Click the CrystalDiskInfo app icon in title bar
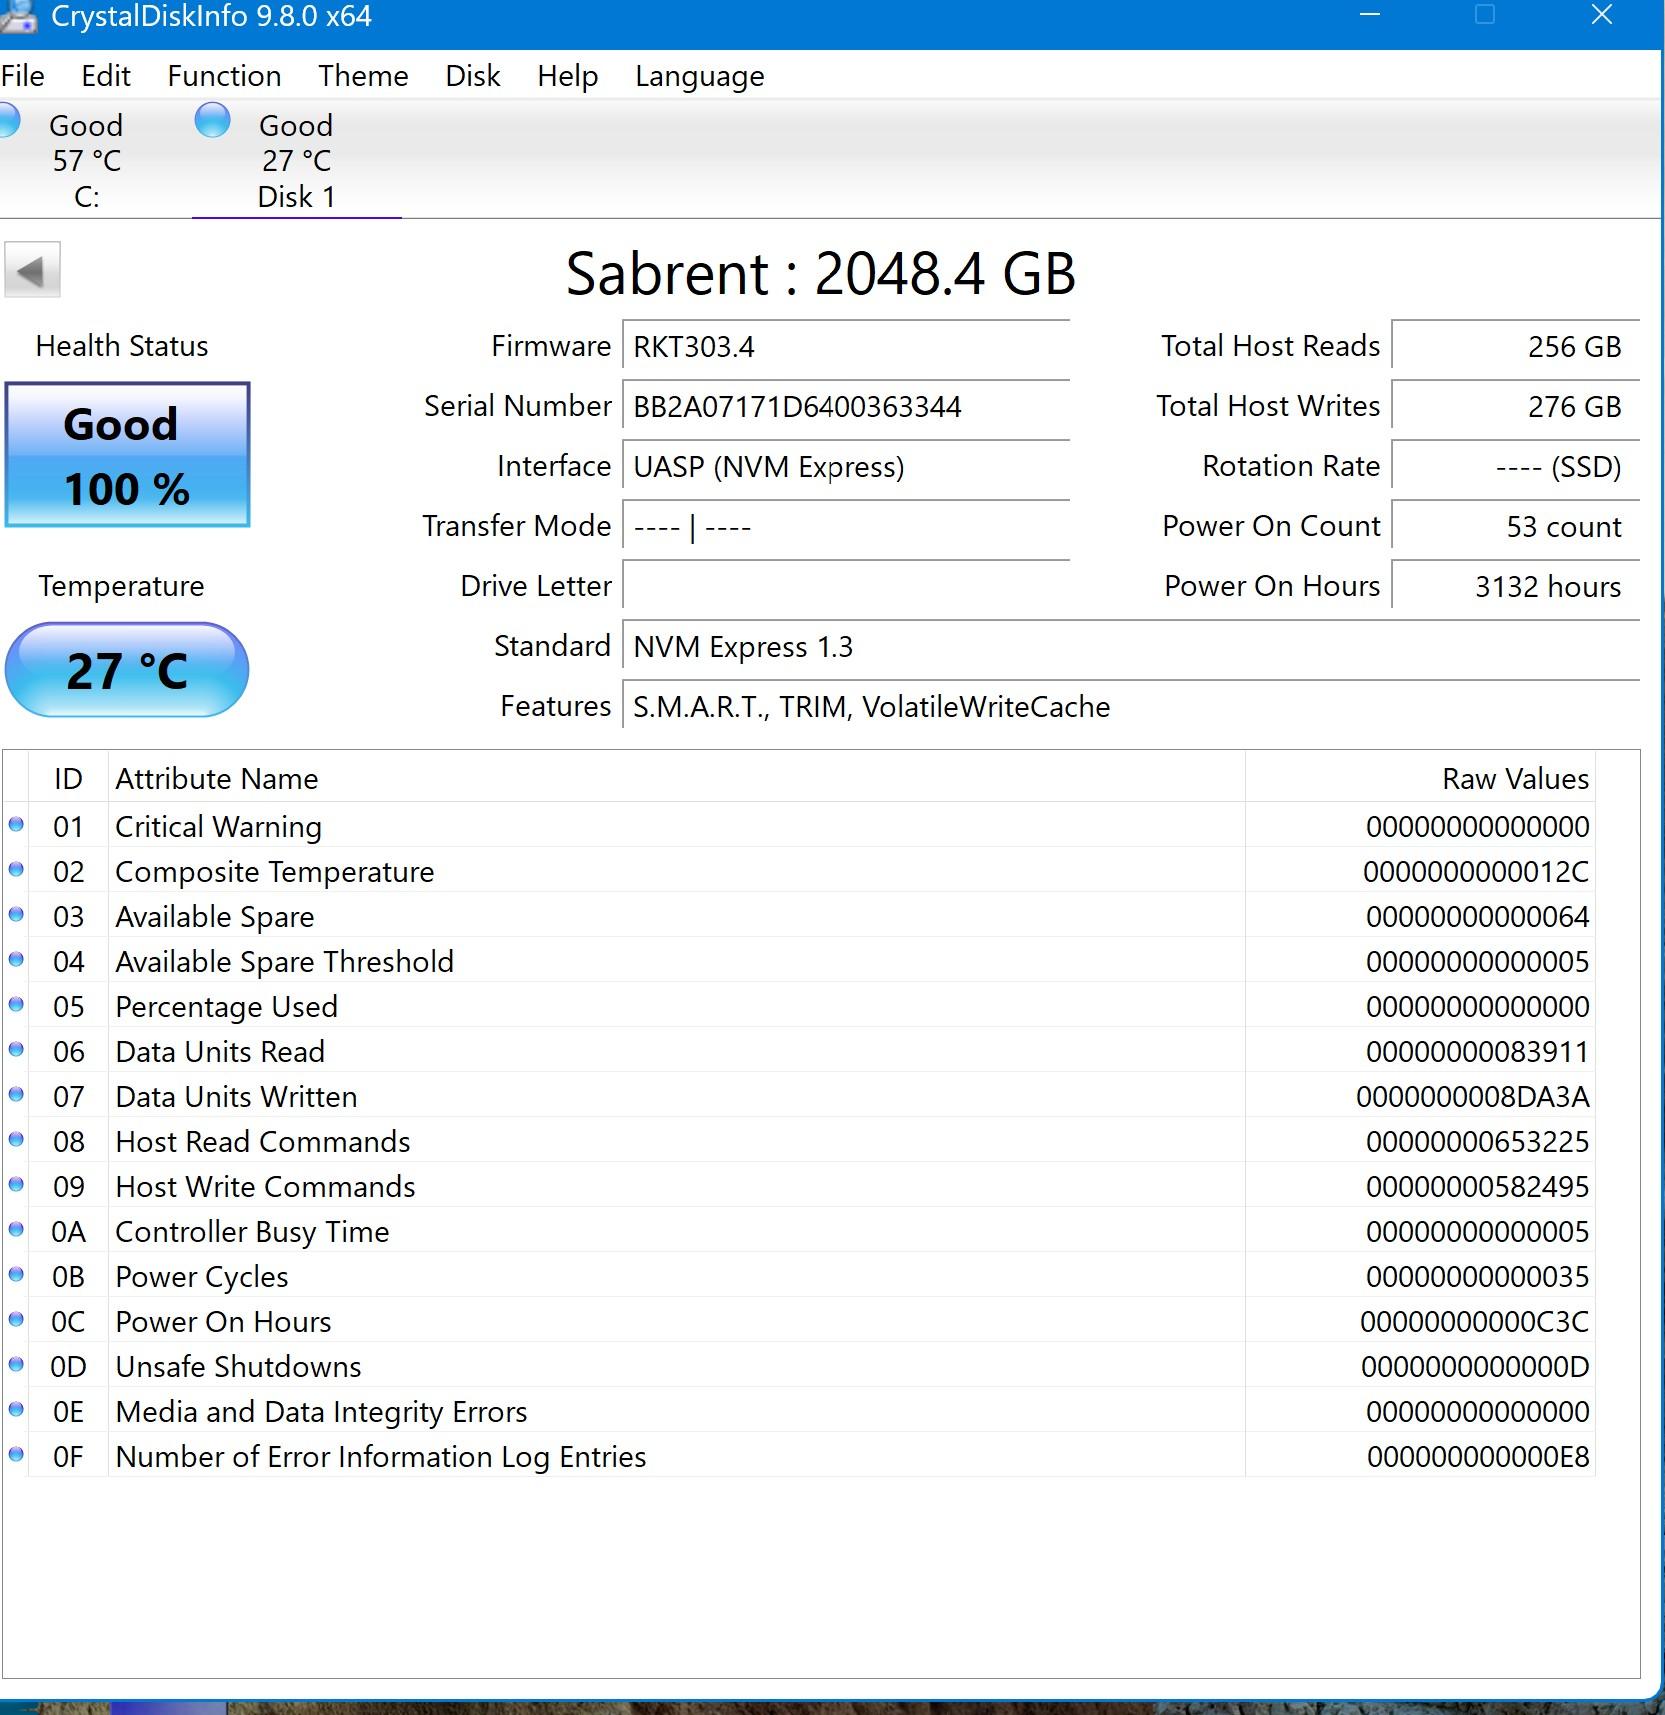 [18, 17]
